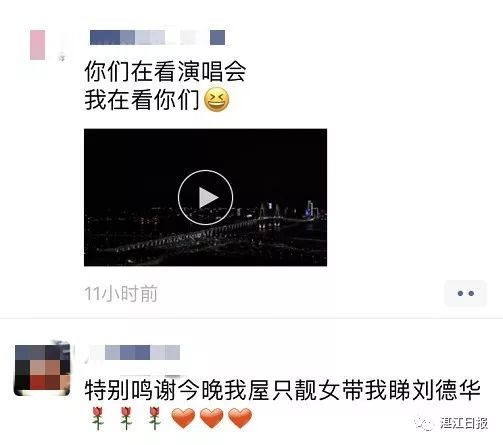Click the first rose emoji

coord(98,418)
